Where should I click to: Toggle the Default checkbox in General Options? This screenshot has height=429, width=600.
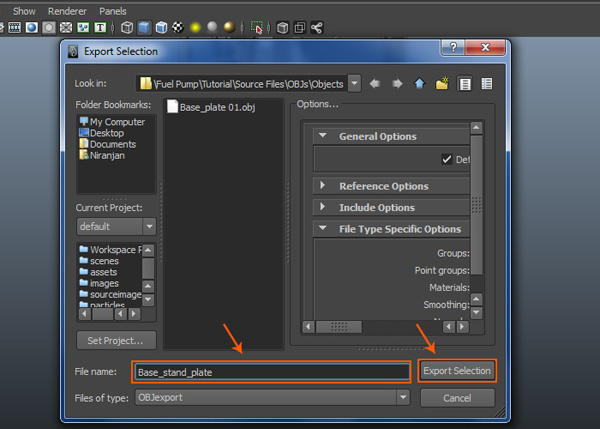447,159
